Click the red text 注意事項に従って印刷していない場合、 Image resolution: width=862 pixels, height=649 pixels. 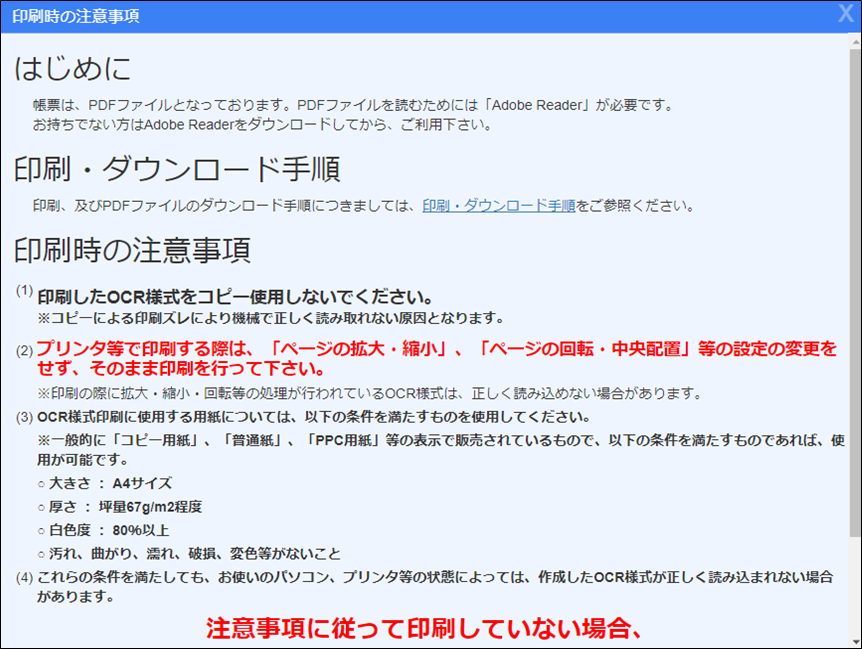click(x=424, y=628)
